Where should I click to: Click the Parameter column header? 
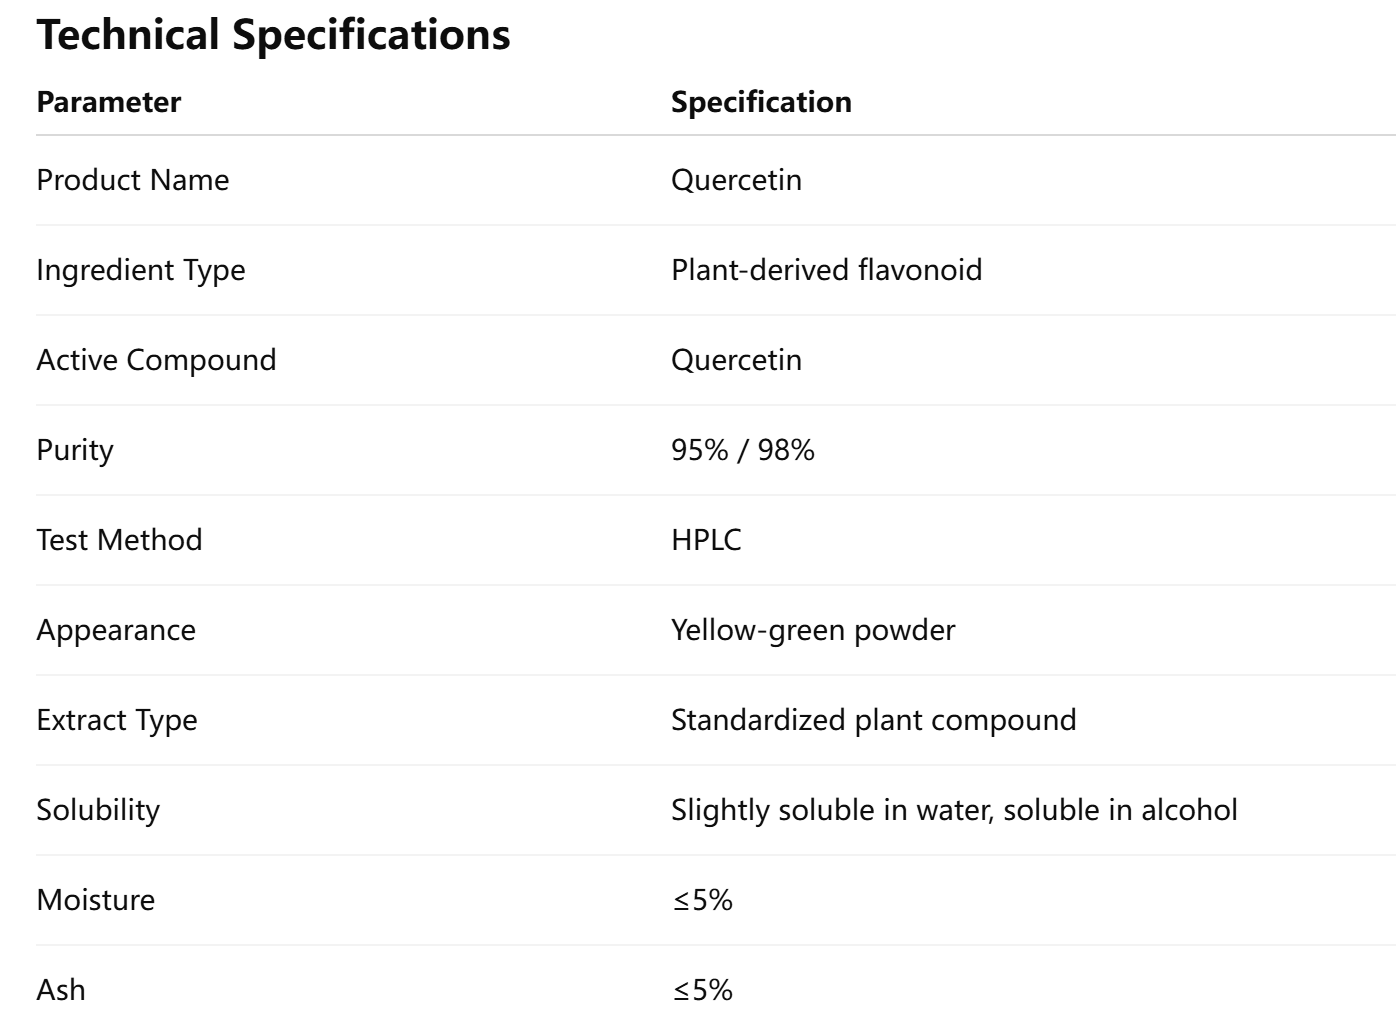[108, 102]
